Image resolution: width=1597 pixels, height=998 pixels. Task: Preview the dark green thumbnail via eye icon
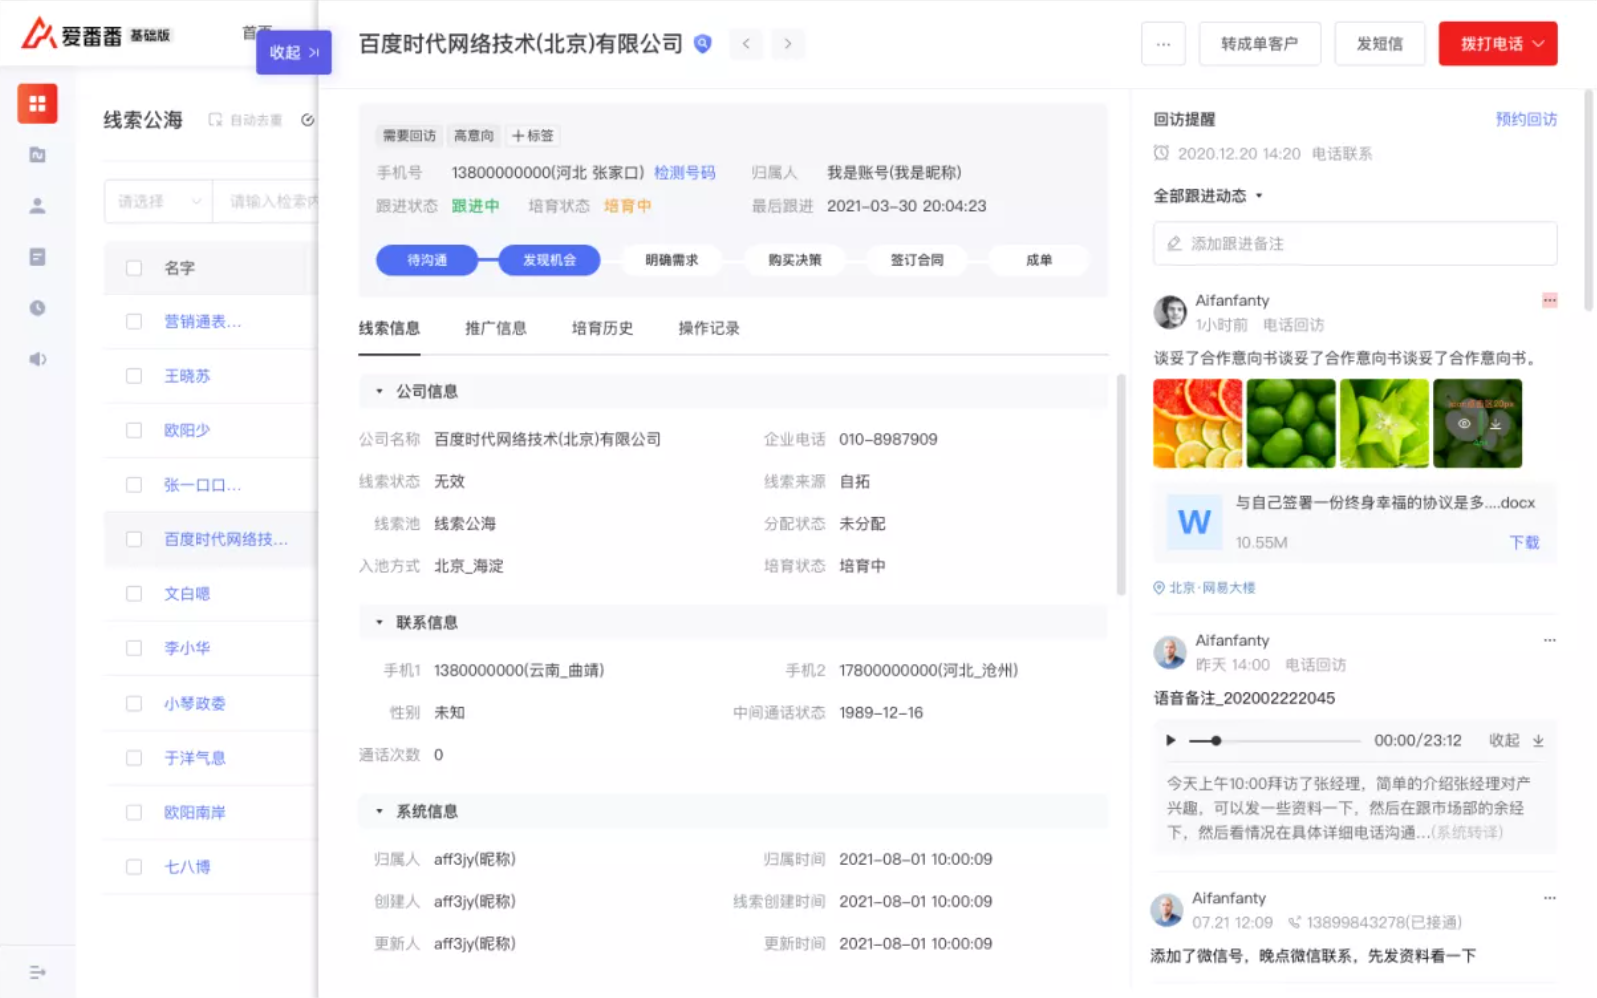pyautogui.click(x=1463, y=424)
